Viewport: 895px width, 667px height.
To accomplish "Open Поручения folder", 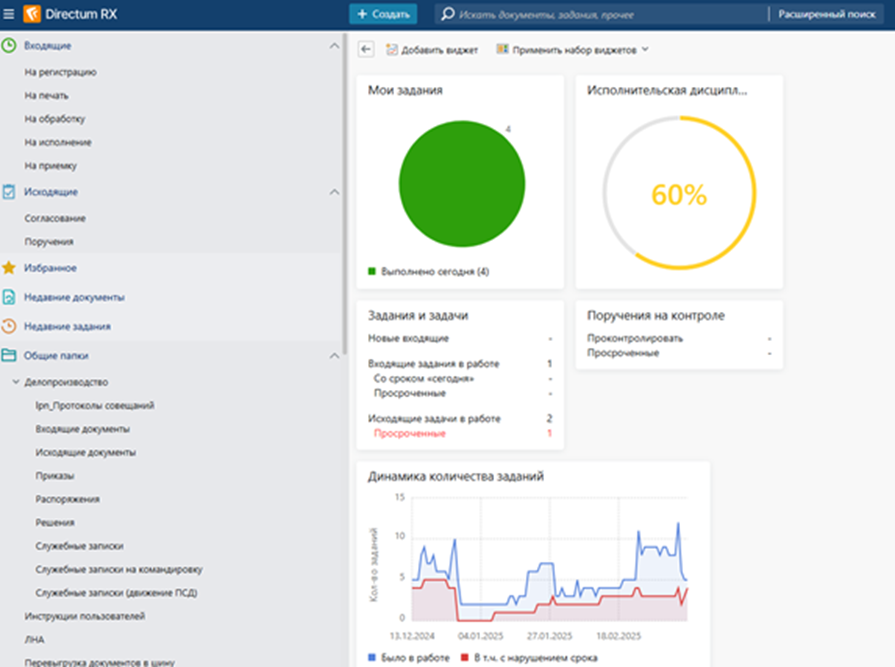I will (49, 241).
